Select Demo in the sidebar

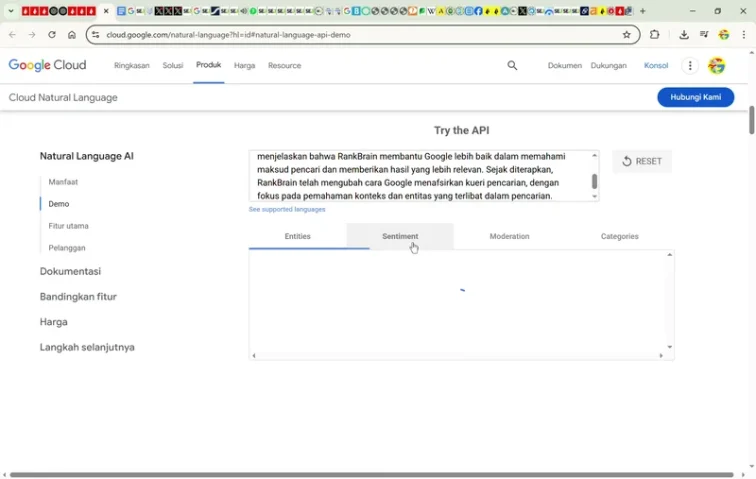(x=59, y=204)
